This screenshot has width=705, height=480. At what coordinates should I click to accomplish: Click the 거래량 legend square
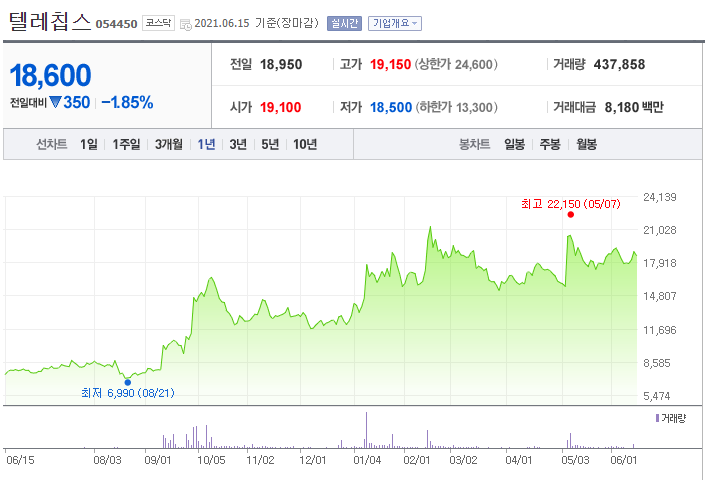(657, 418)
